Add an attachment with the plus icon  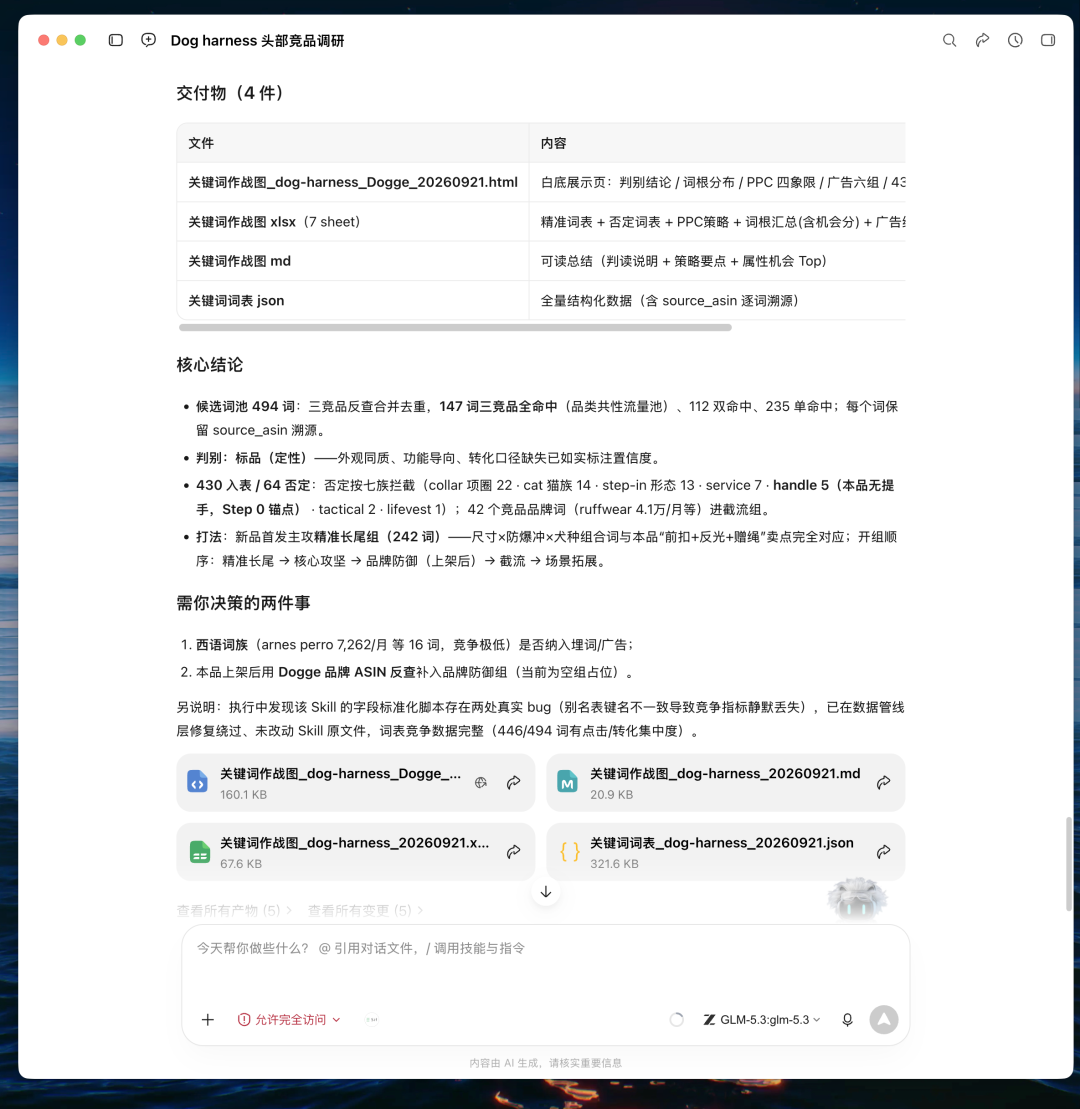[207, 1020]
